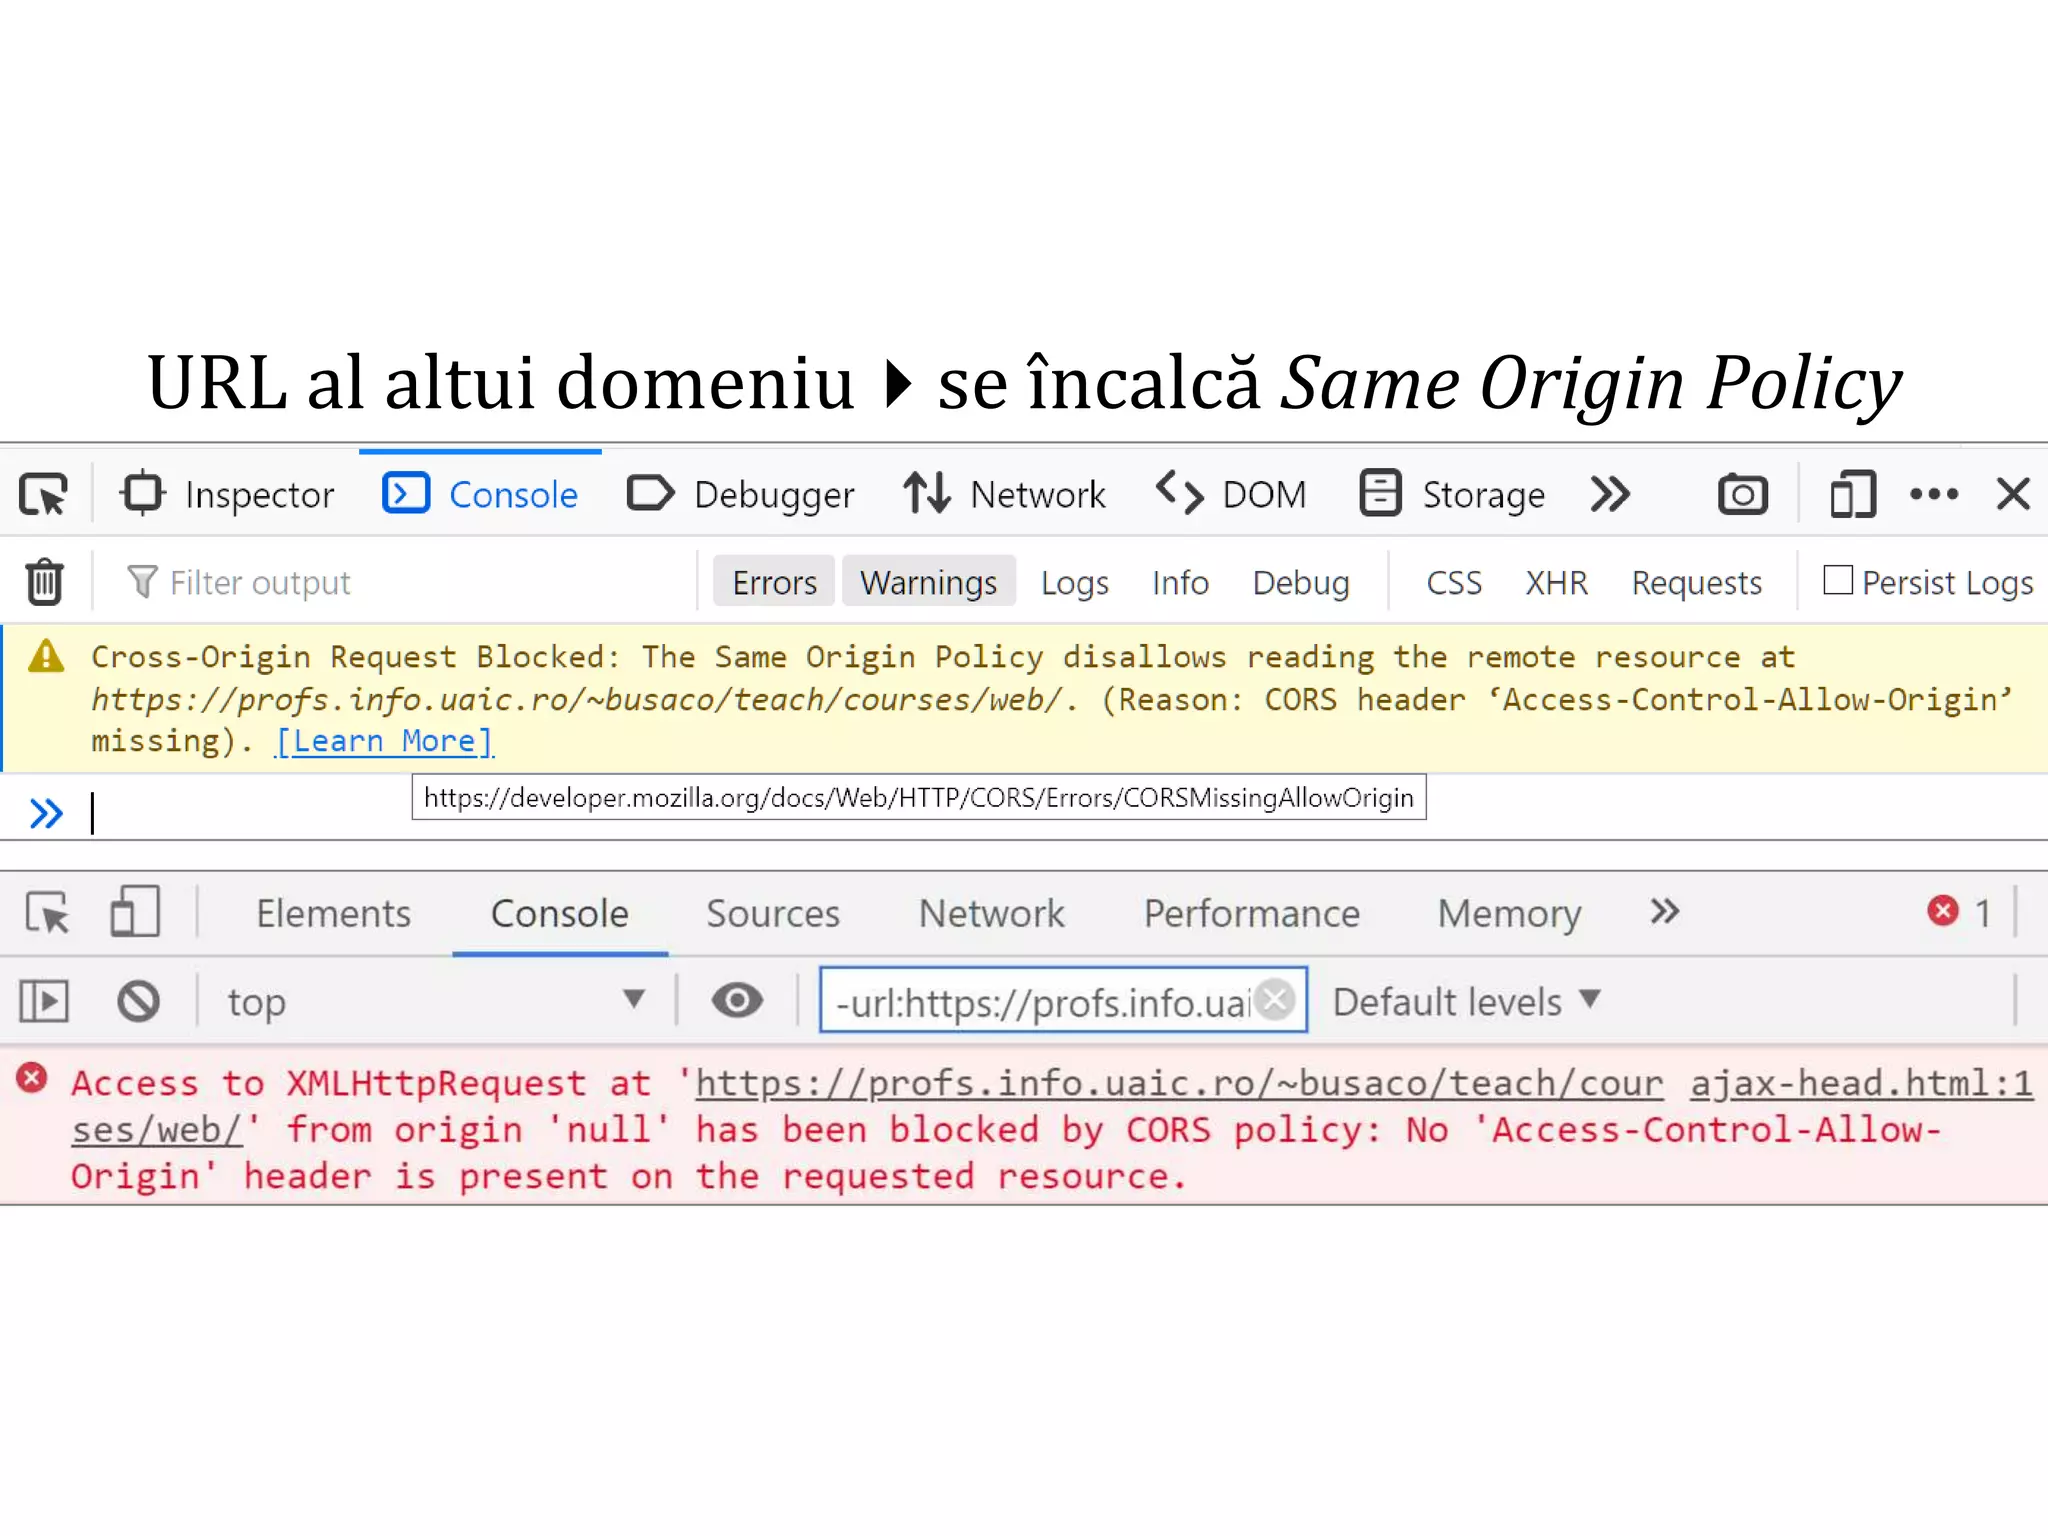2048x1536 pixels.
Task: Click Chrome clear console (ban) icon
Action: pos(138,1001)
